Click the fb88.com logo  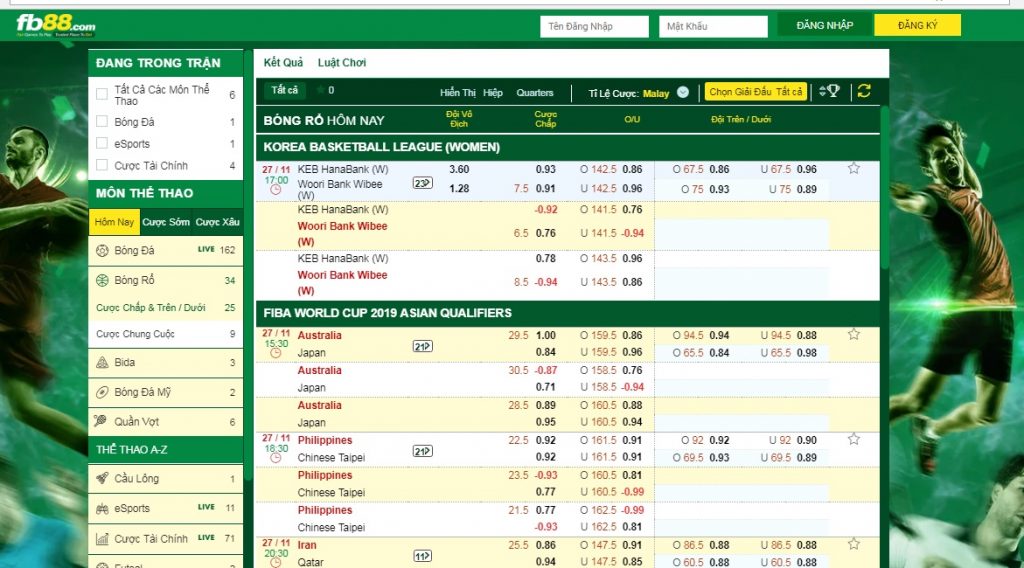pyautogui.click(x=56, y=25)
